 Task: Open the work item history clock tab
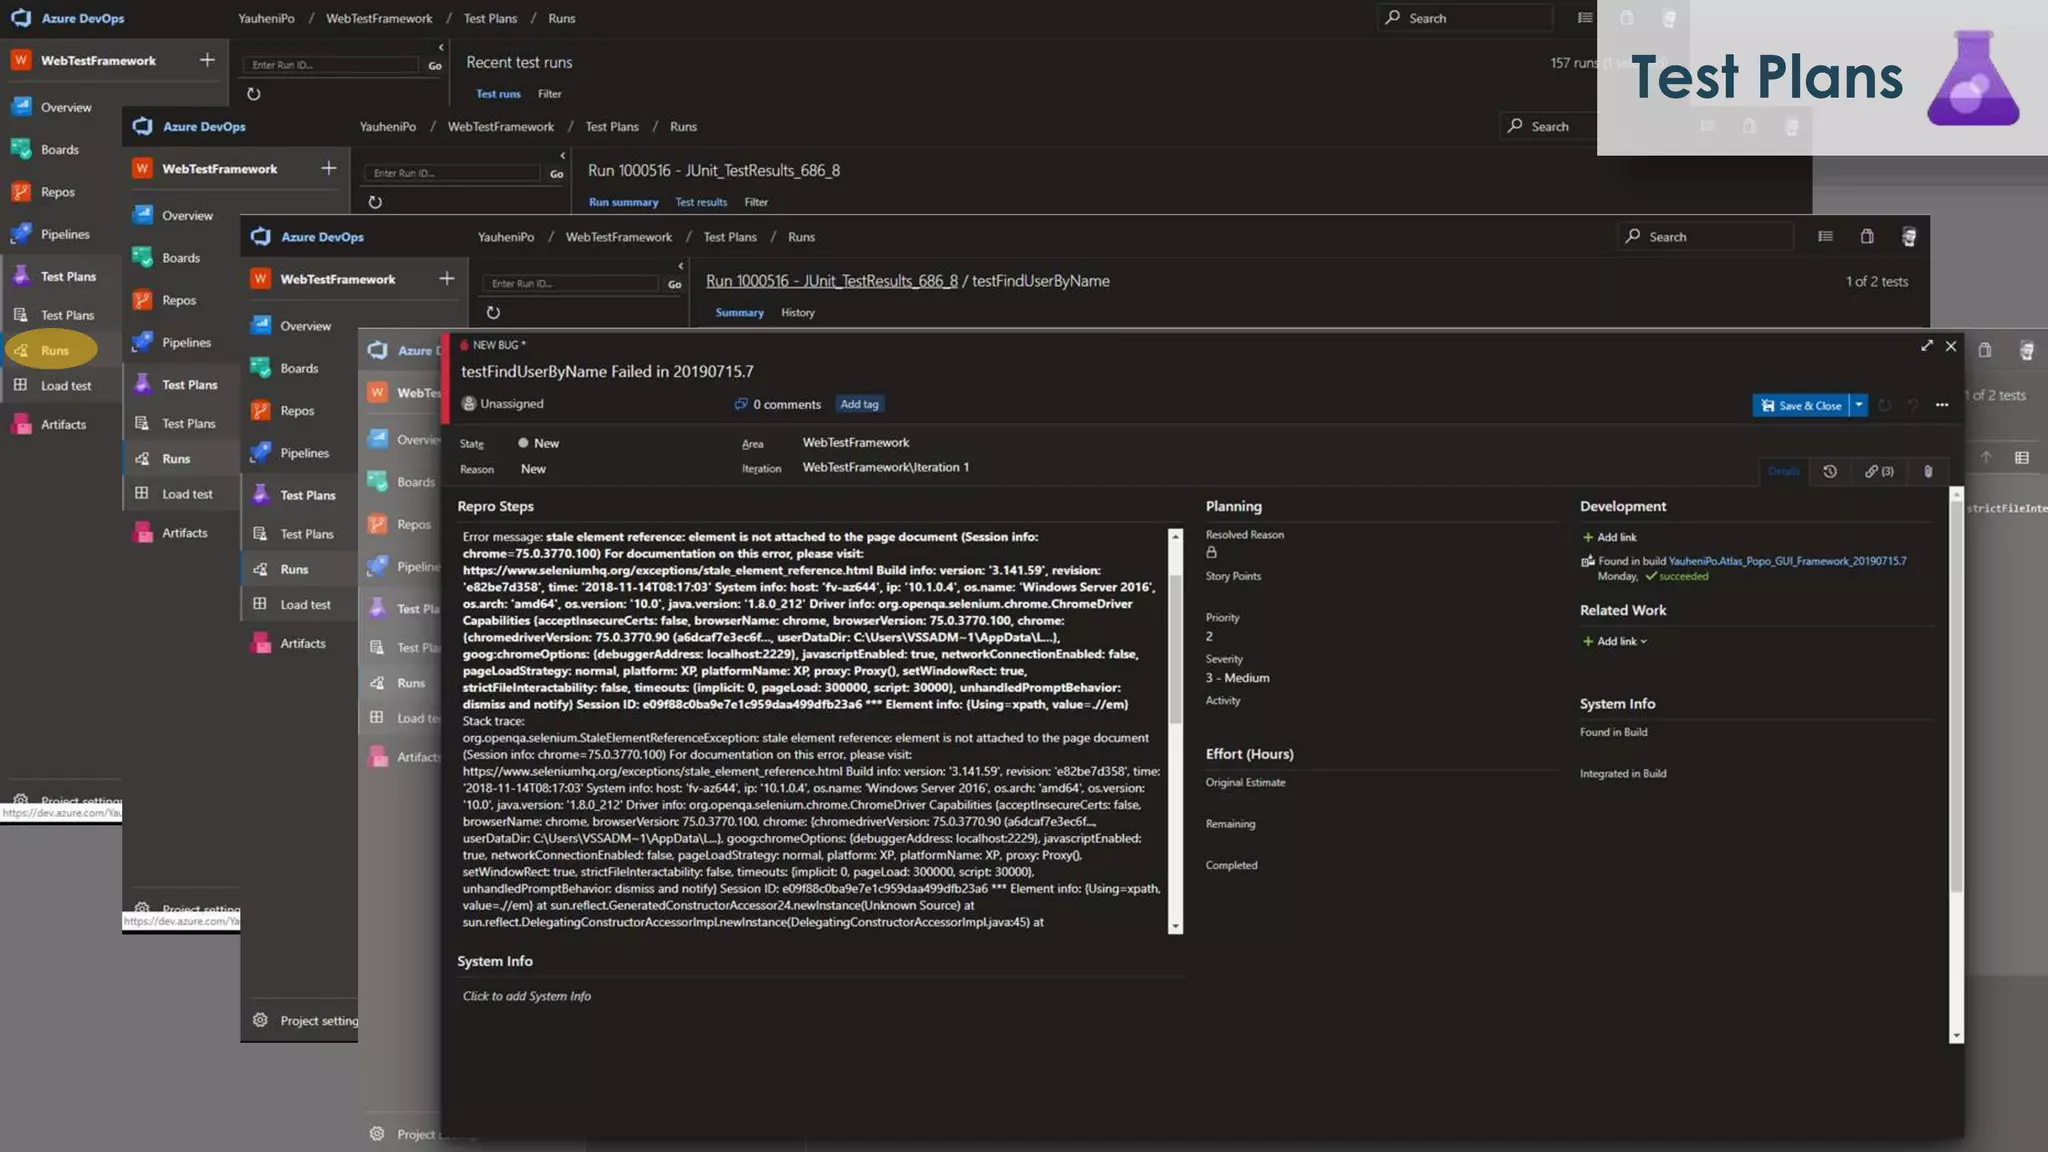pos(1830,472)
